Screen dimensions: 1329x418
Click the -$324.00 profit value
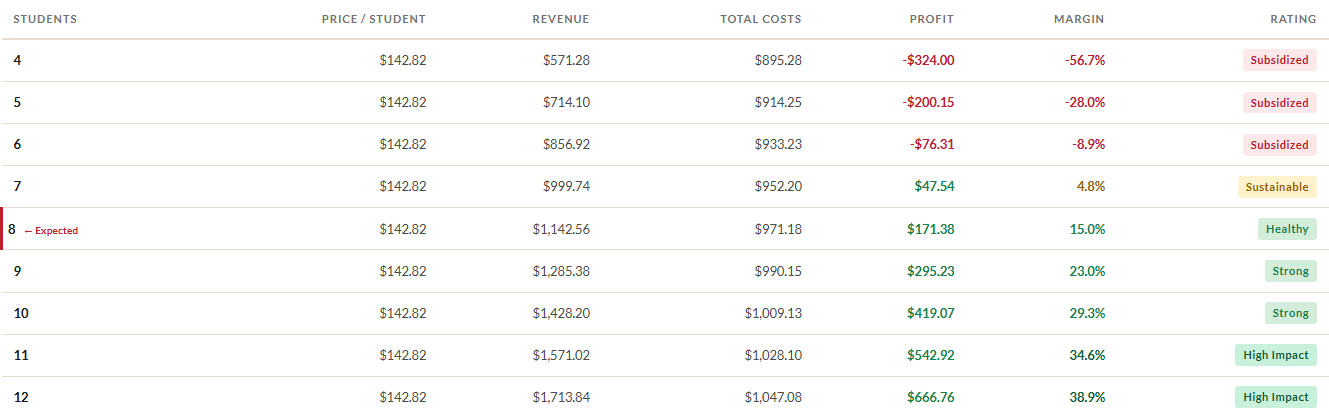pyautogui.click(x=928, y=60)
